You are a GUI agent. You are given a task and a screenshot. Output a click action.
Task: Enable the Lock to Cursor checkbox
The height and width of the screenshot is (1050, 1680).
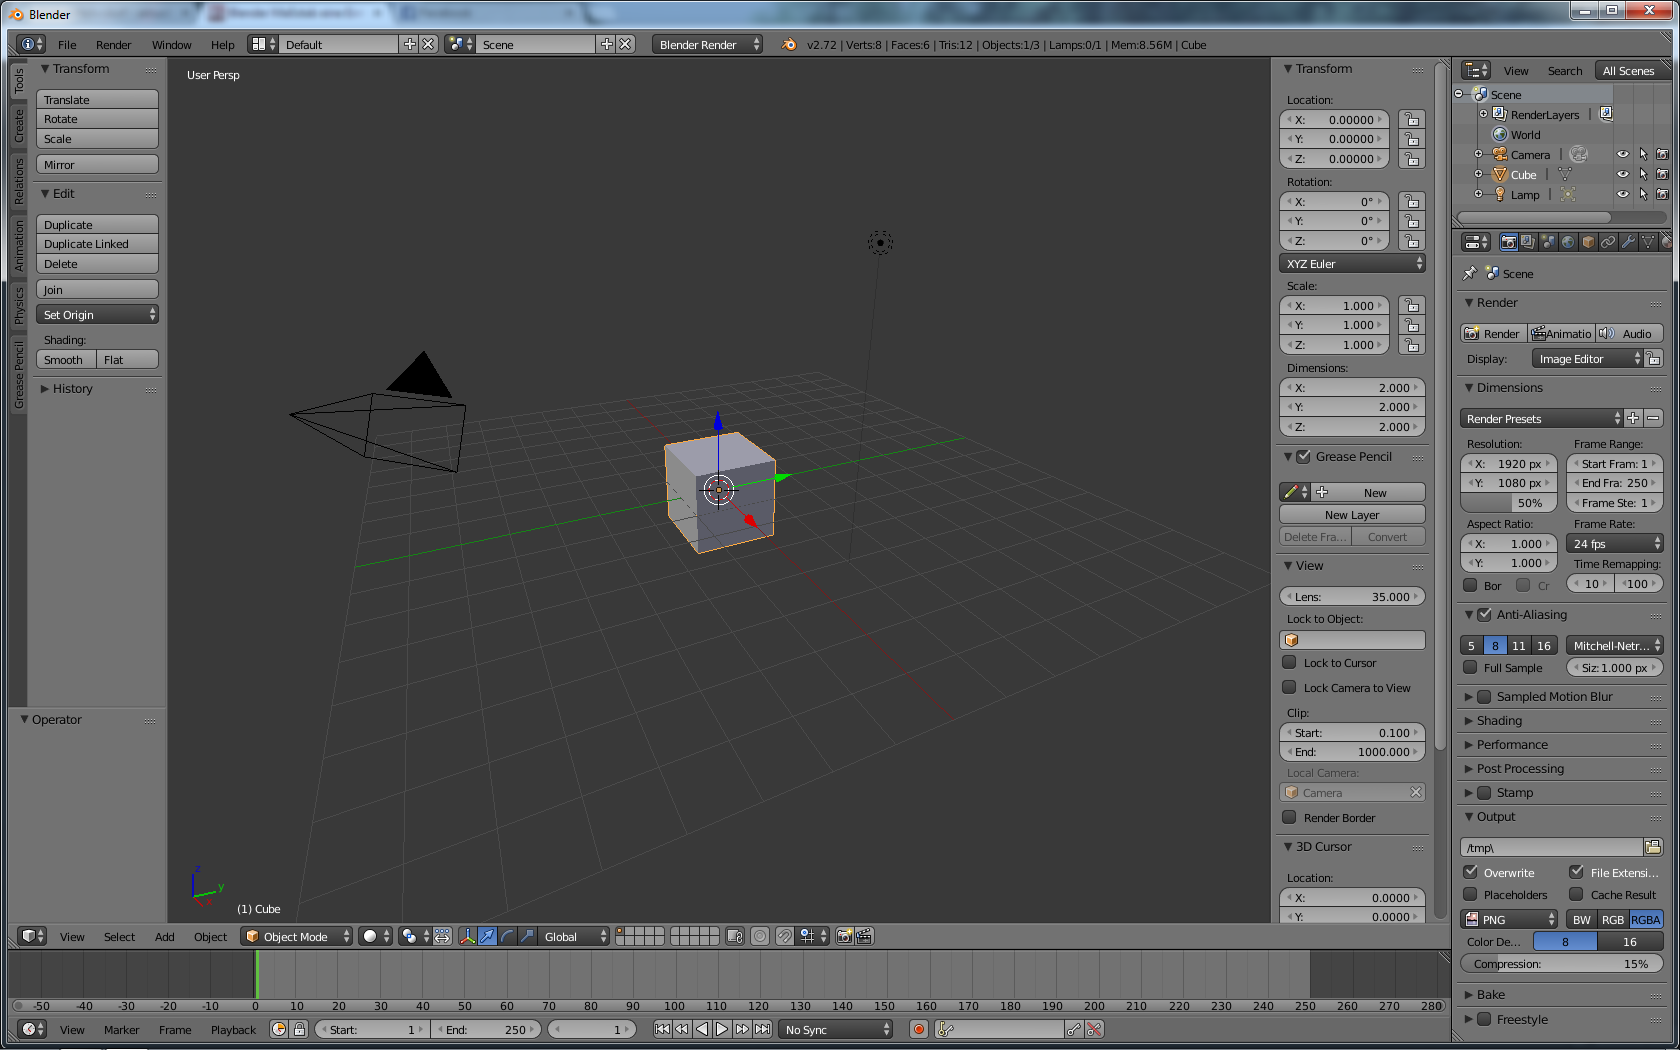tap(1290, 663)
